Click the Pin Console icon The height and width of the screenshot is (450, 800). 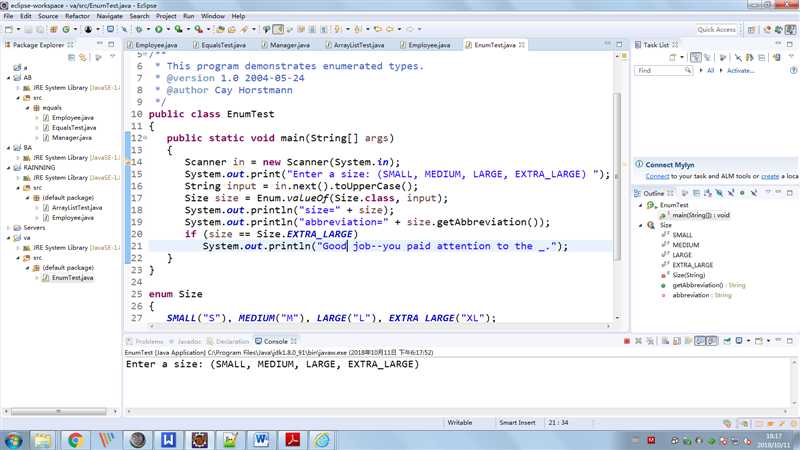click(x=727, y=341)
